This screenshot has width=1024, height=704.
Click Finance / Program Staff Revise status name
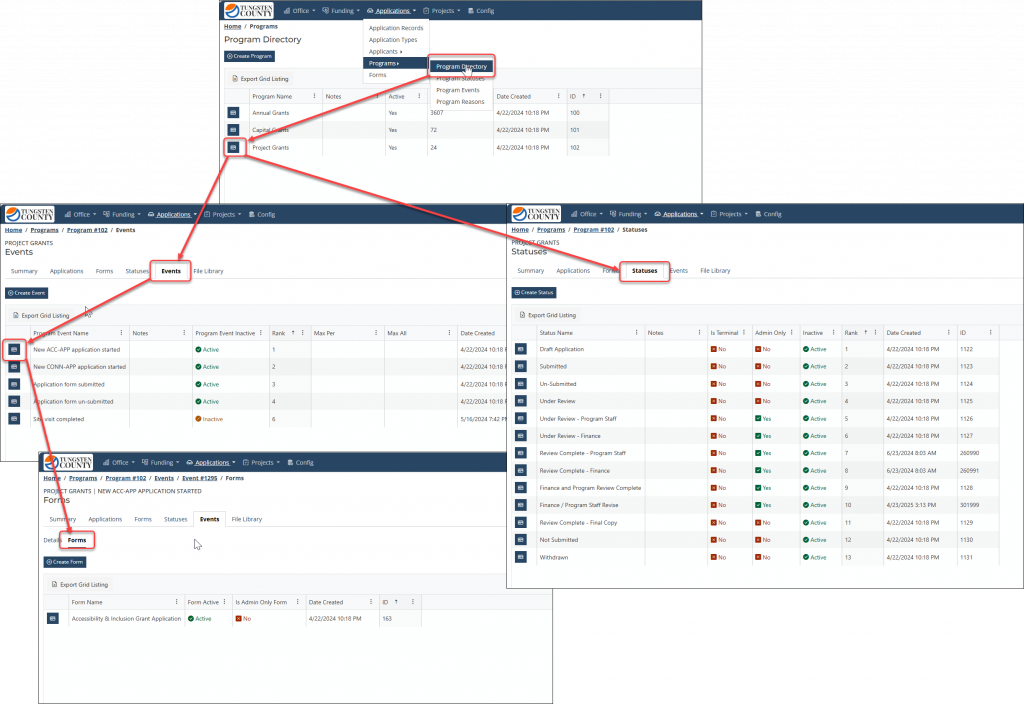tap(579, 505)
